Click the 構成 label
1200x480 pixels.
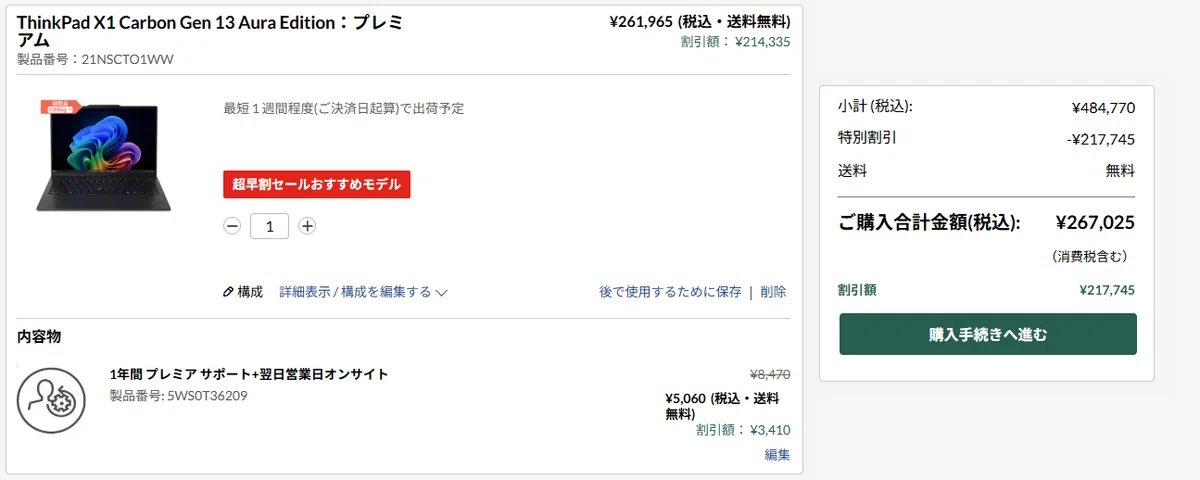click(250, 292)
